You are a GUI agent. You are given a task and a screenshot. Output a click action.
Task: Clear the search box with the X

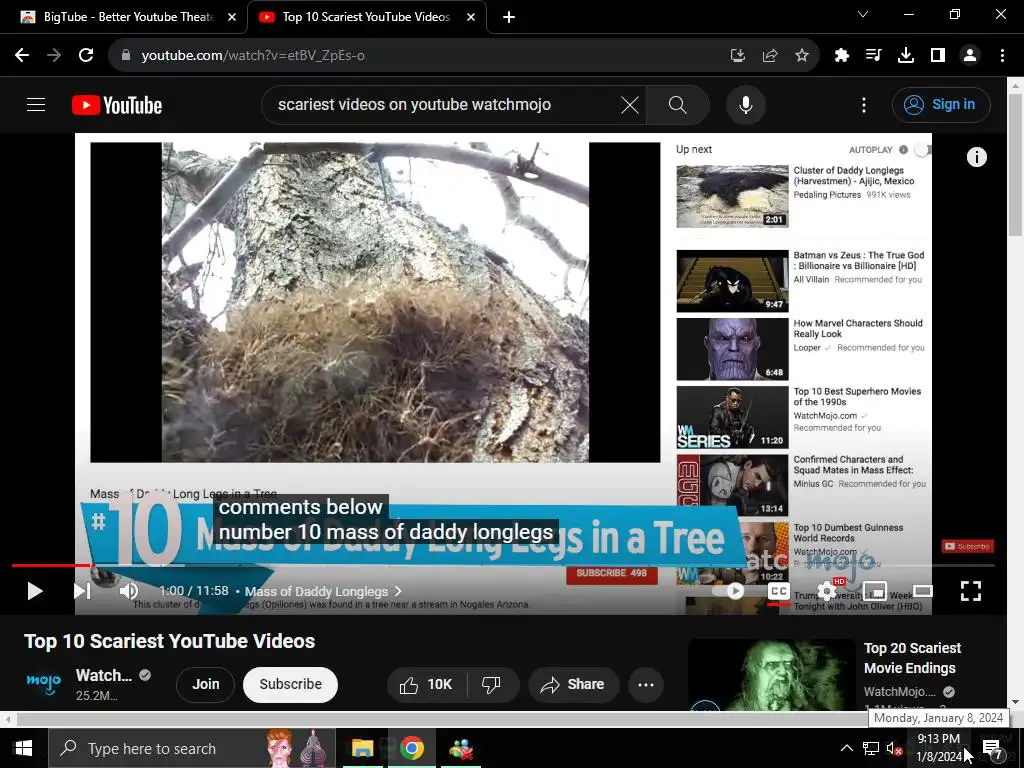630,104
